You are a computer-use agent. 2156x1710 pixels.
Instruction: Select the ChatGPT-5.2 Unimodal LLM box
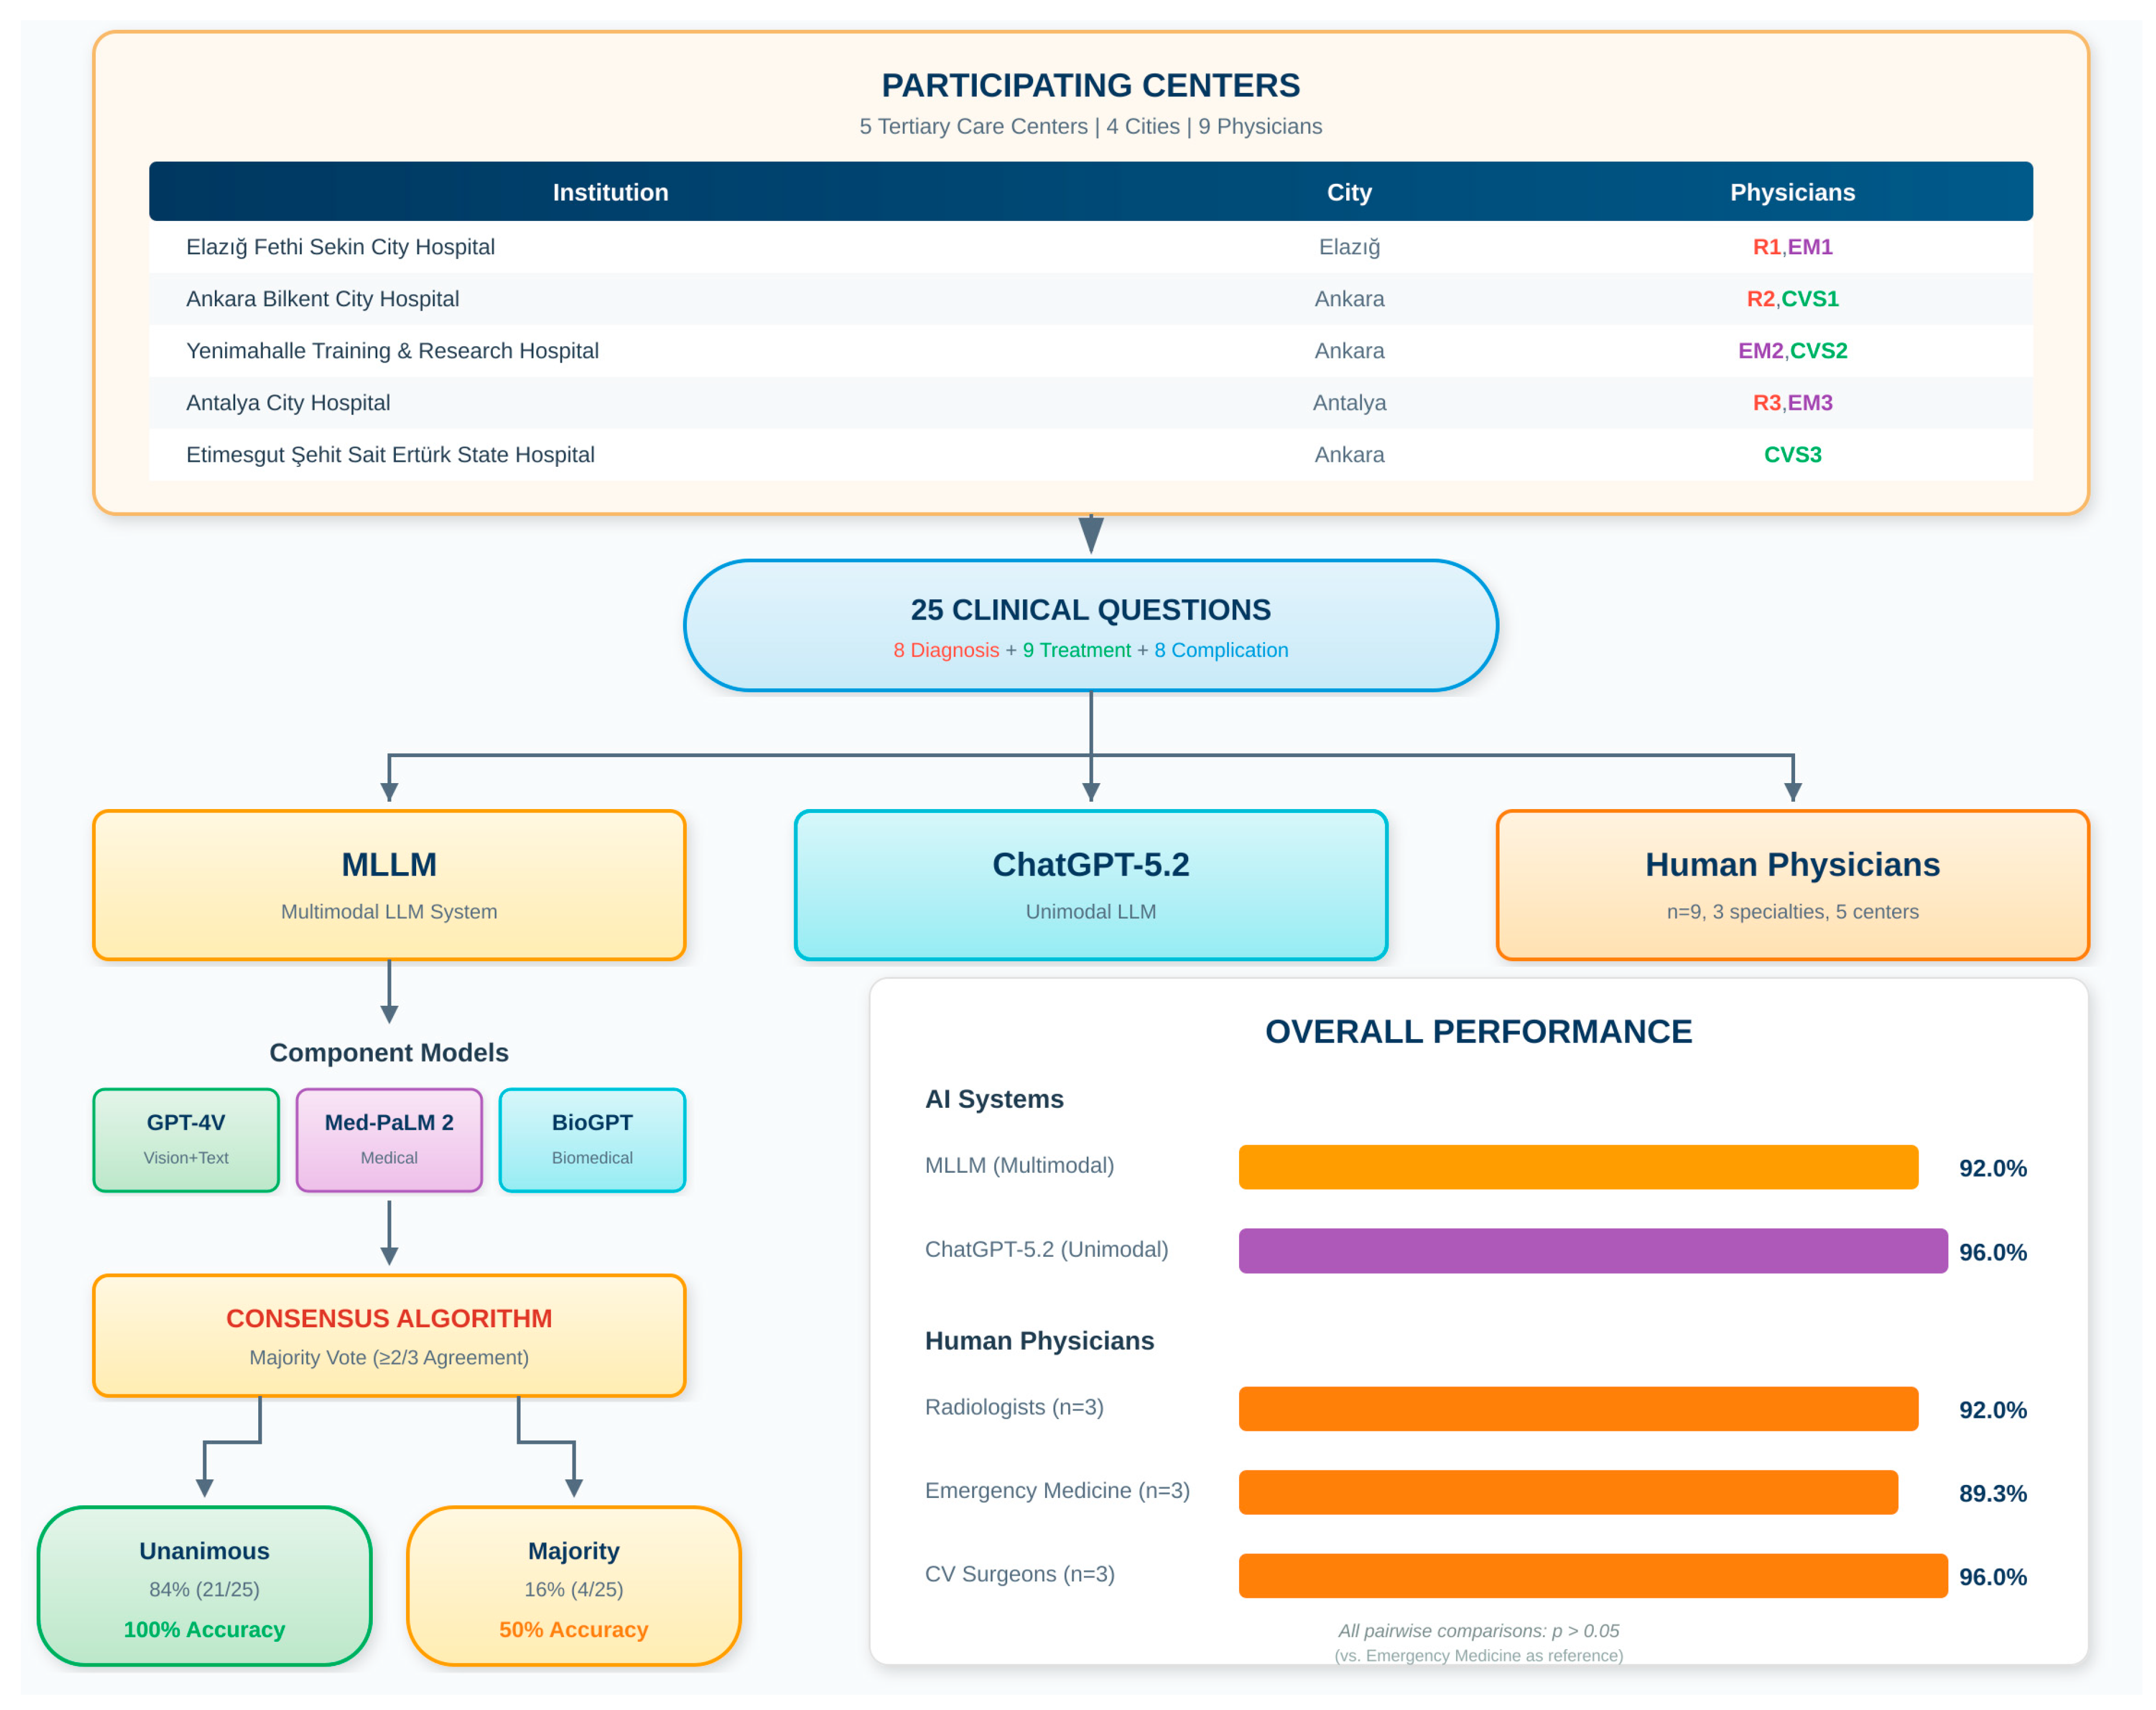[x=1090, y=884]
